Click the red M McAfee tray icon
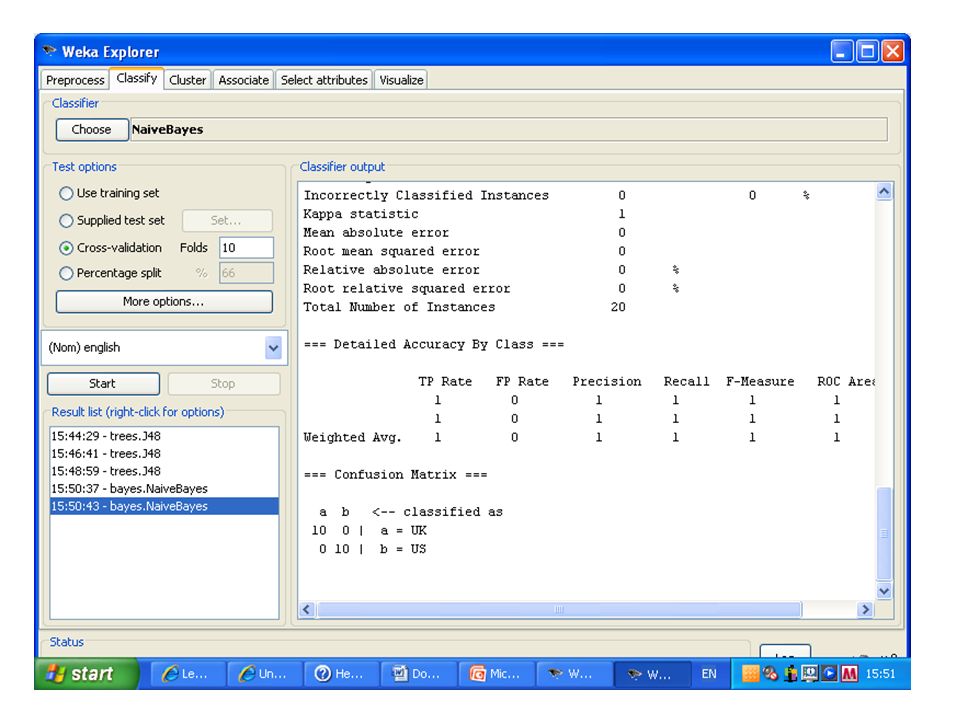This screenshot has width=960, height=720. [849, 673]
